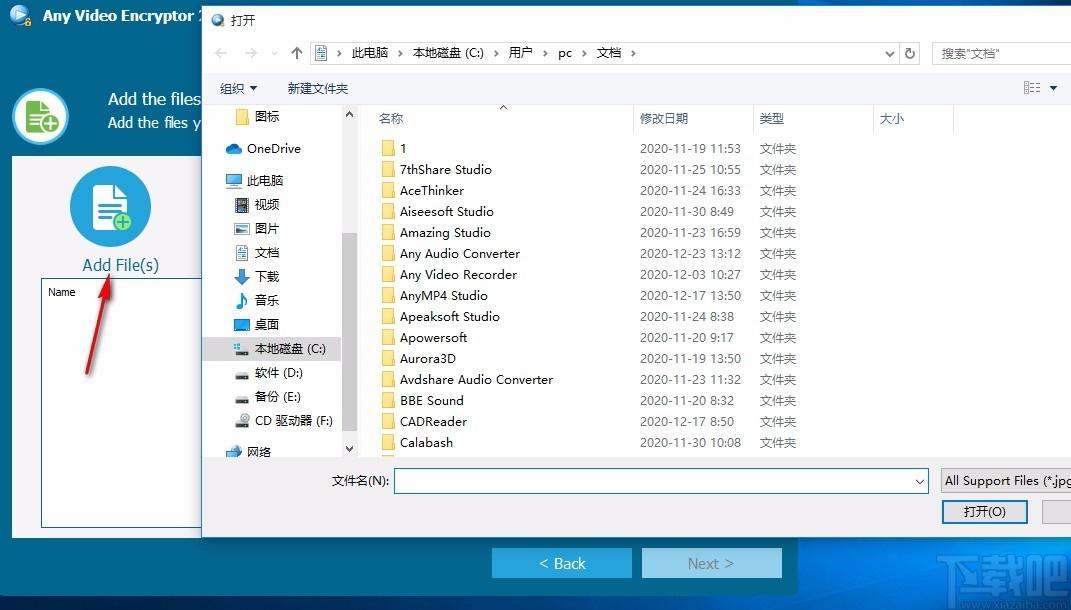Expand the 文件名 dropdown arrow
Viewport: 1071px width, 610px height.
pyautogui.click(x=919, y=482)
